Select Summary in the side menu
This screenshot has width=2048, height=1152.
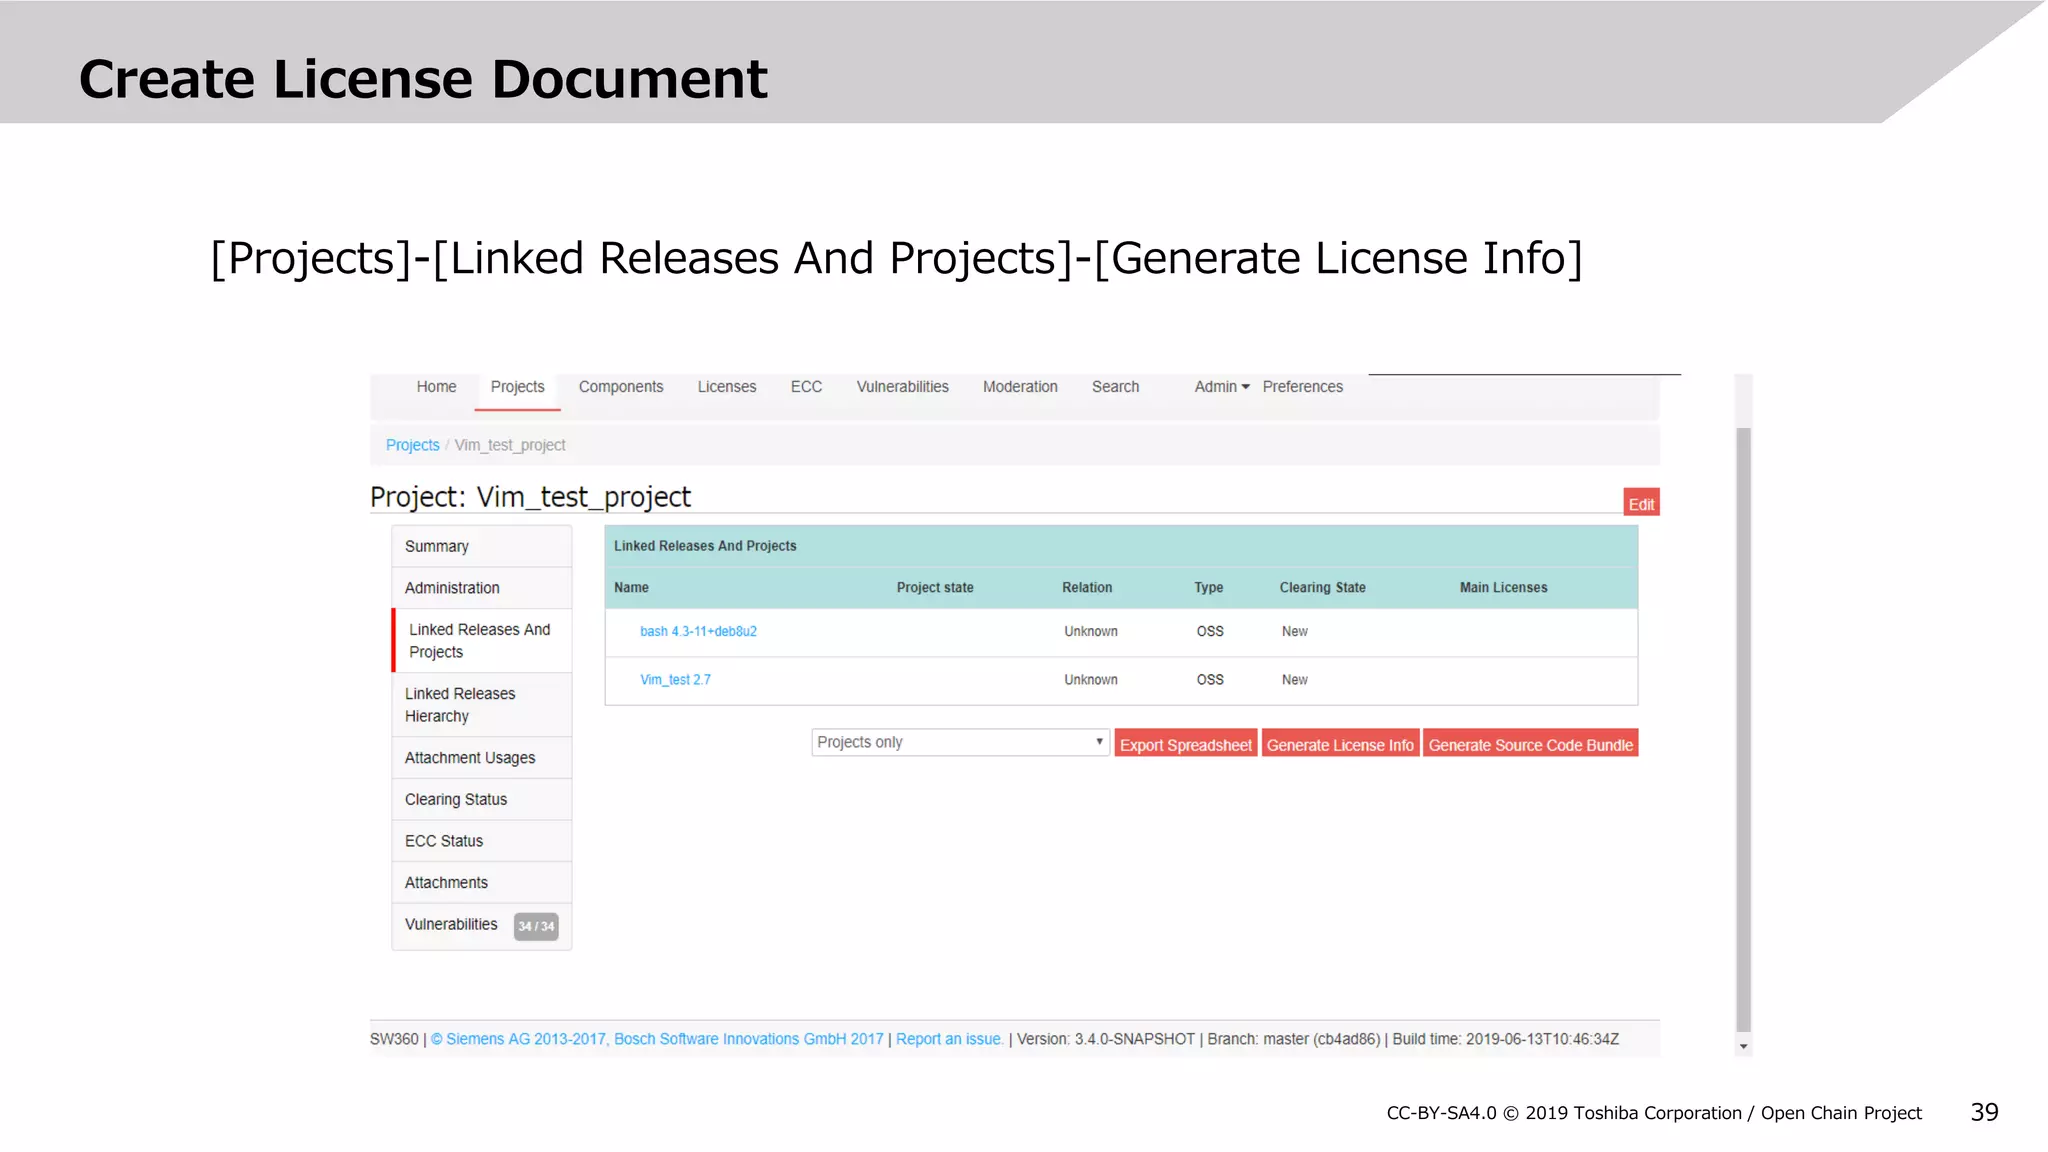coord(482,546)
